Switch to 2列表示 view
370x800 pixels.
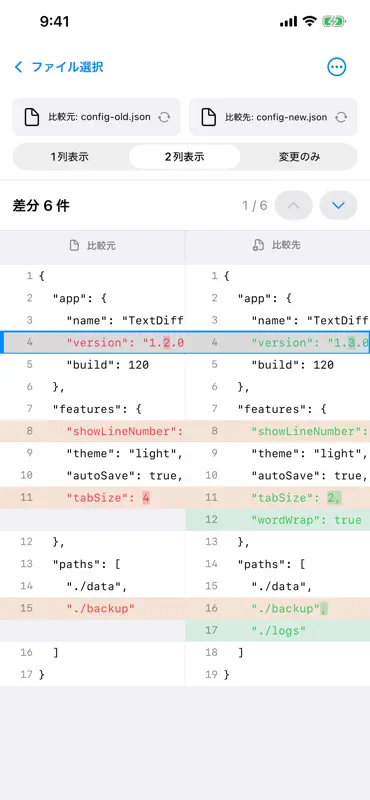[185, 157]
